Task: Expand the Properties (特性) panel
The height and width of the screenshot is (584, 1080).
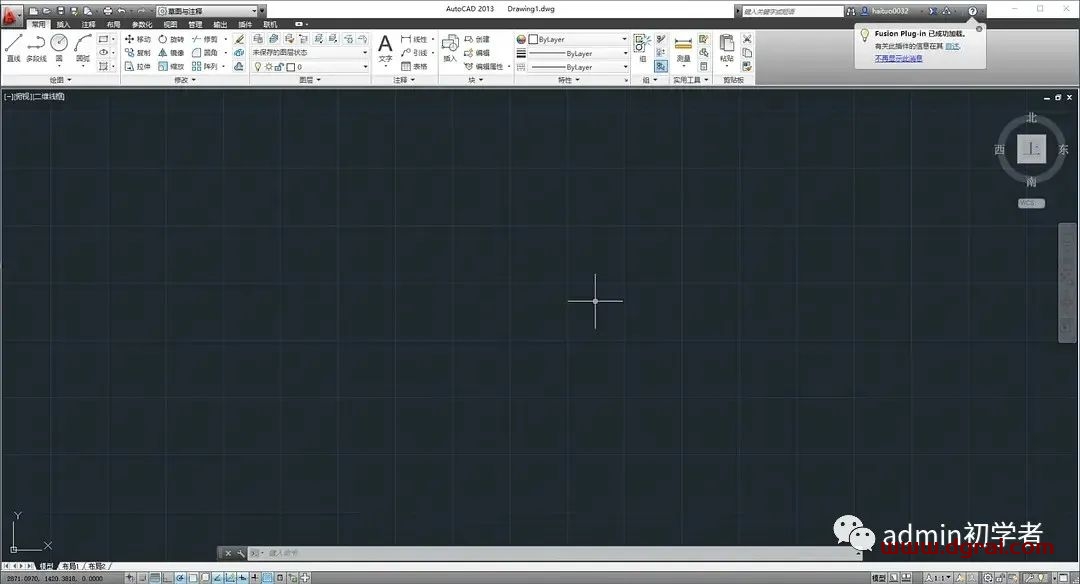Action: (x=568, y=80)
